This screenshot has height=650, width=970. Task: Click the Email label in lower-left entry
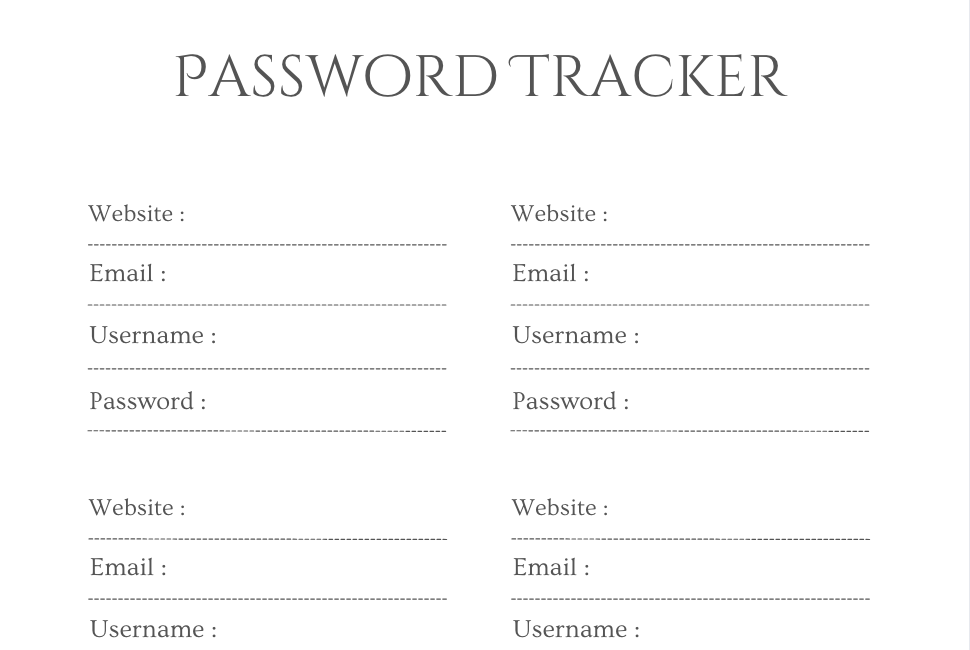pyautogui.click(x=129, y=567)
